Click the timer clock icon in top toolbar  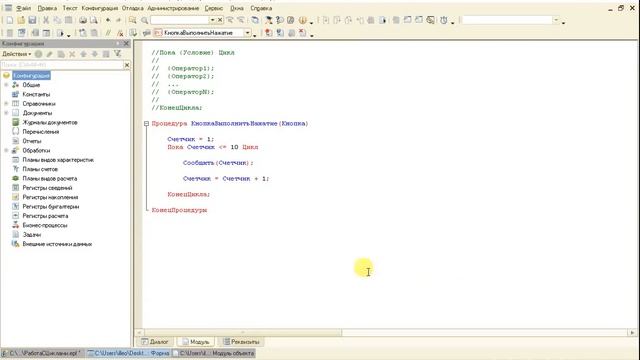pos(444,20)
